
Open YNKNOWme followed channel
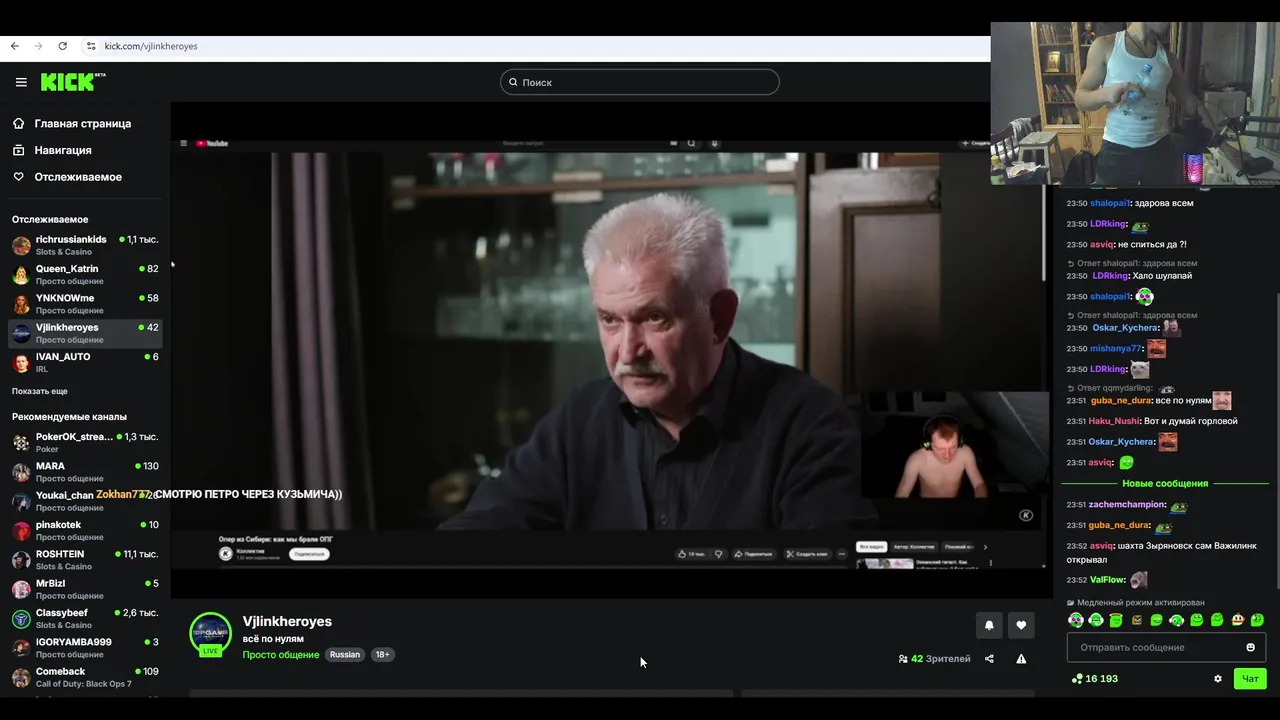pos(85,303)
